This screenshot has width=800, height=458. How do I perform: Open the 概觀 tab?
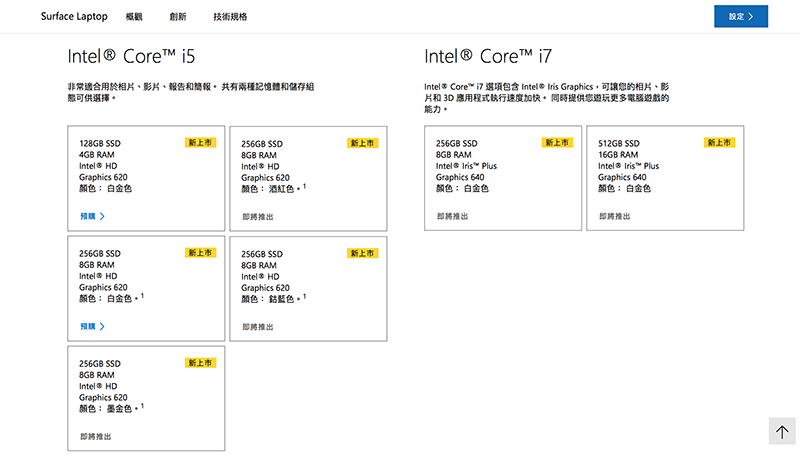pos(134,17)
